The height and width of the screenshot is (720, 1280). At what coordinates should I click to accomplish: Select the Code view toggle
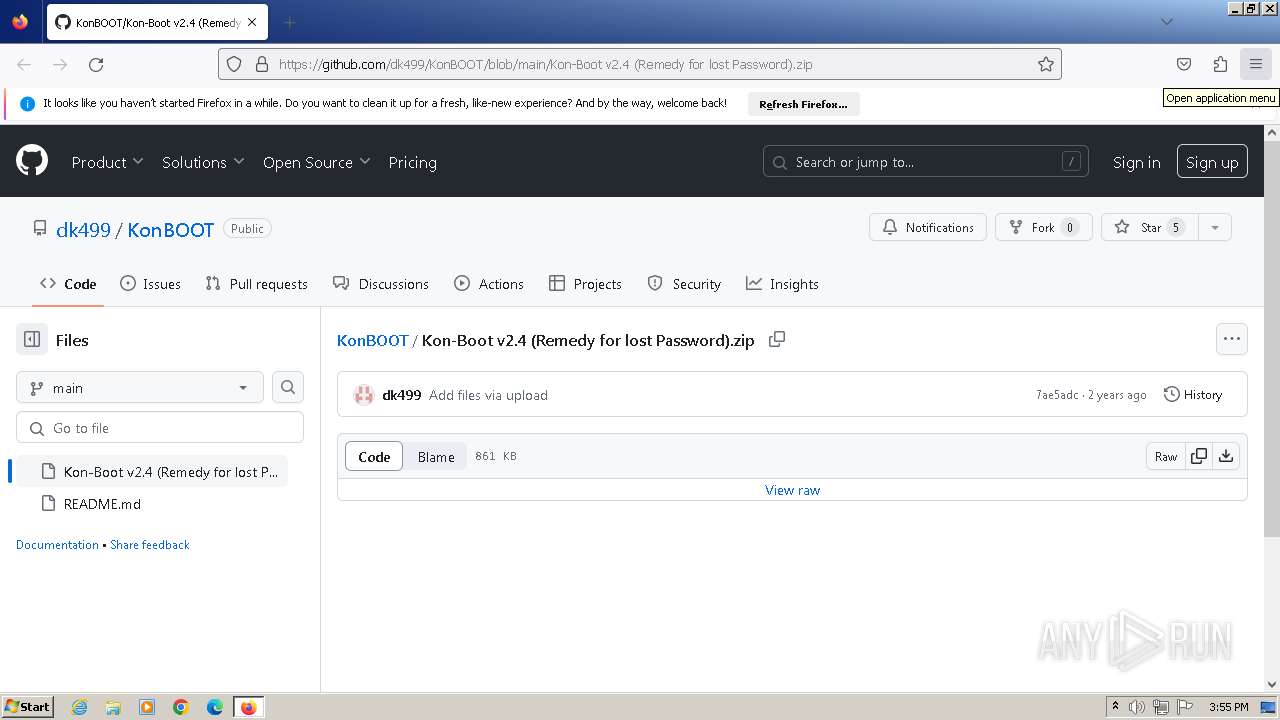click(374, 456)
